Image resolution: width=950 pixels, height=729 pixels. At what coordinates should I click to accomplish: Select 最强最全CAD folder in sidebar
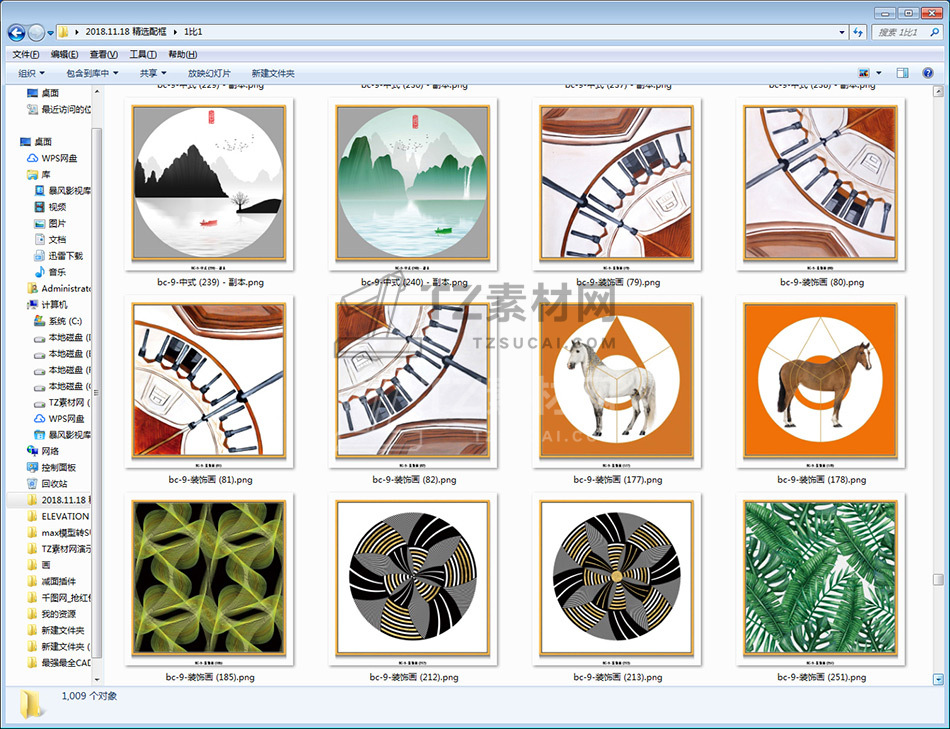(x=59, y=663)
